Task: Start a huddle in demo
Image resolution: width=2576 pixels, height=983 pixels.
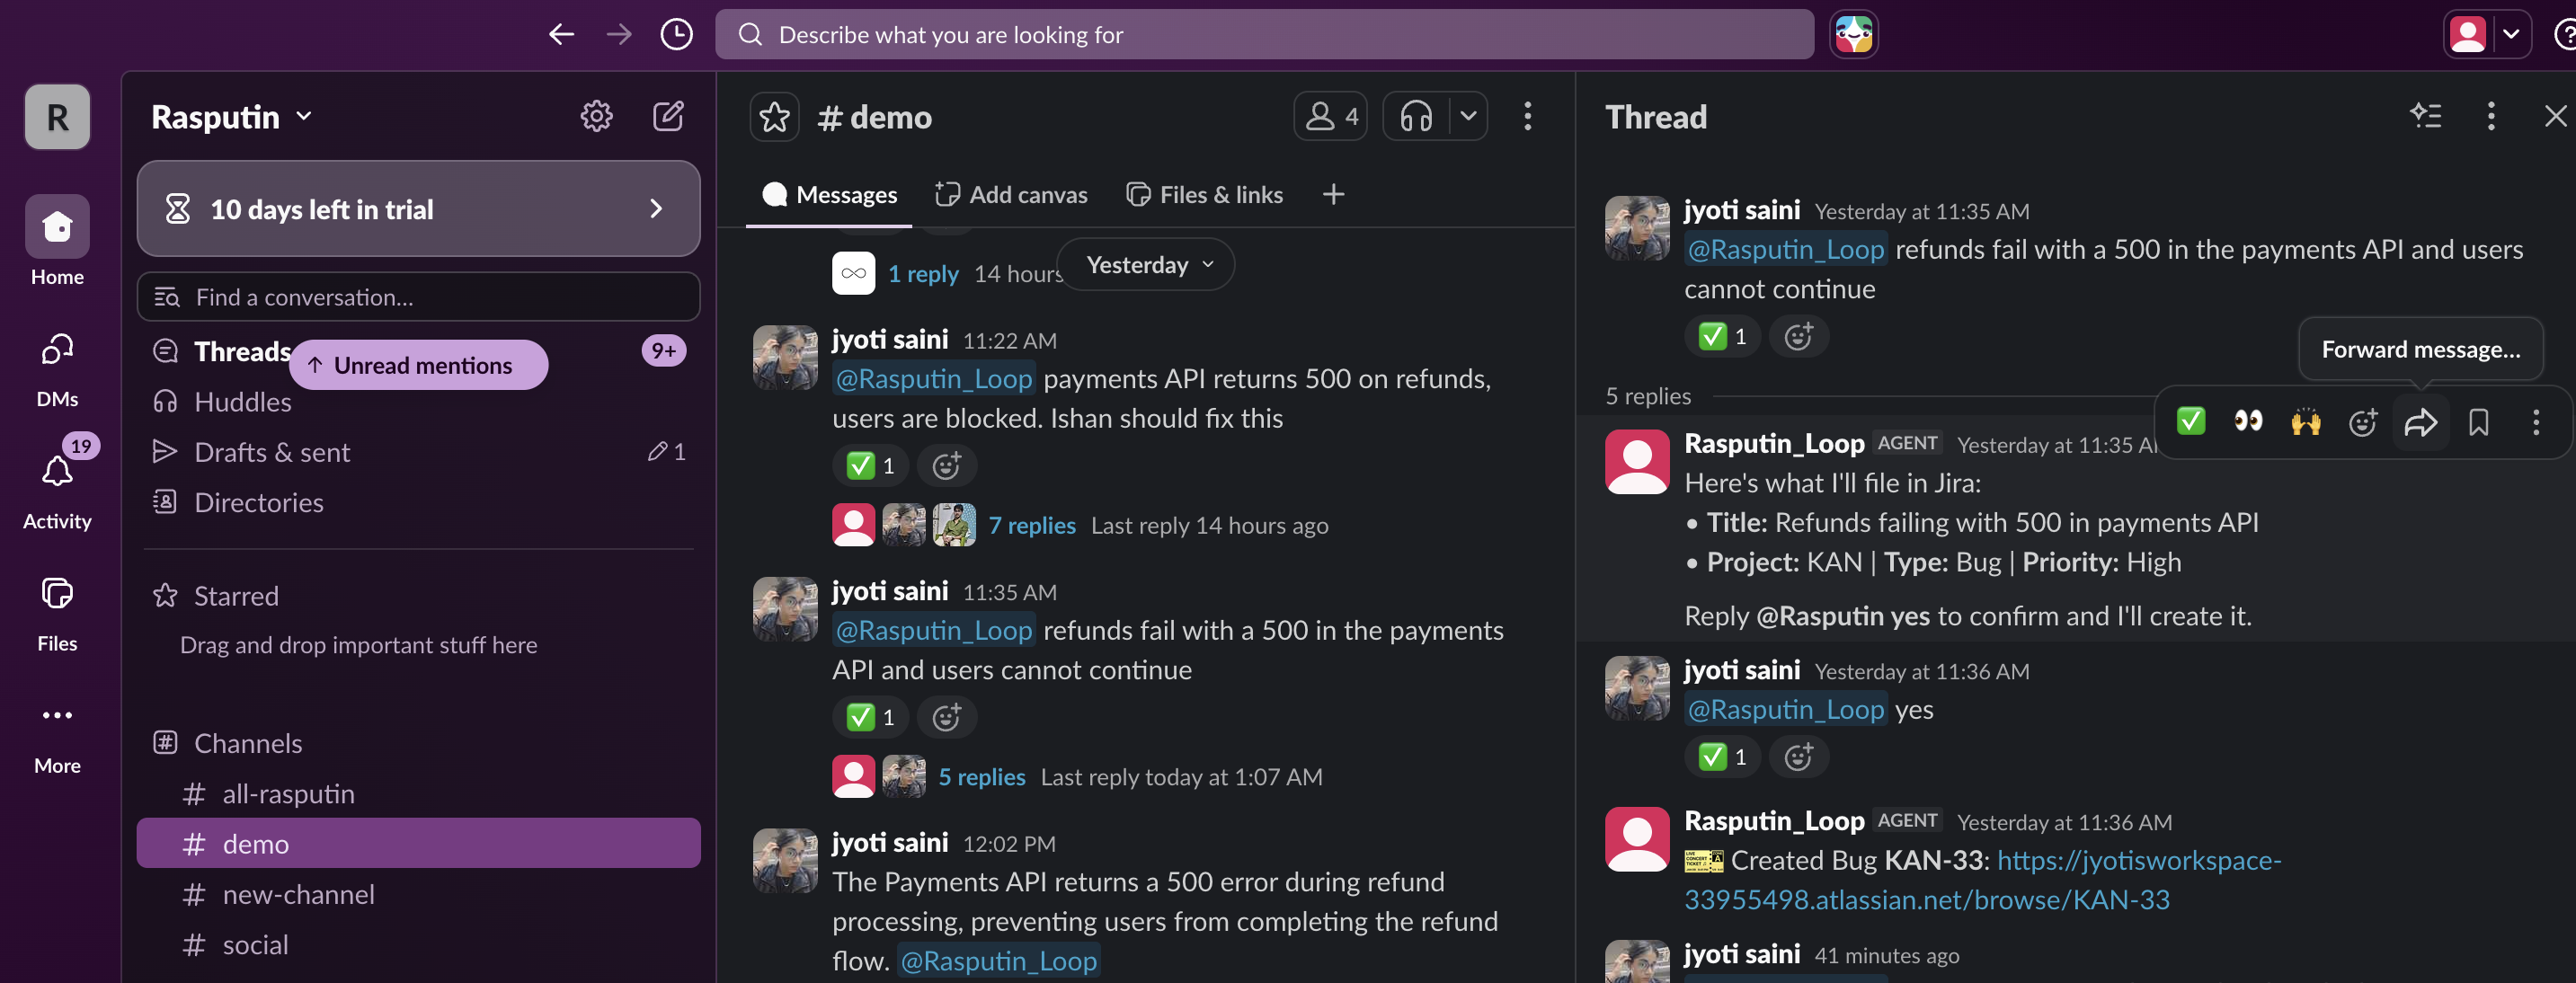Action: point(1416,117)
